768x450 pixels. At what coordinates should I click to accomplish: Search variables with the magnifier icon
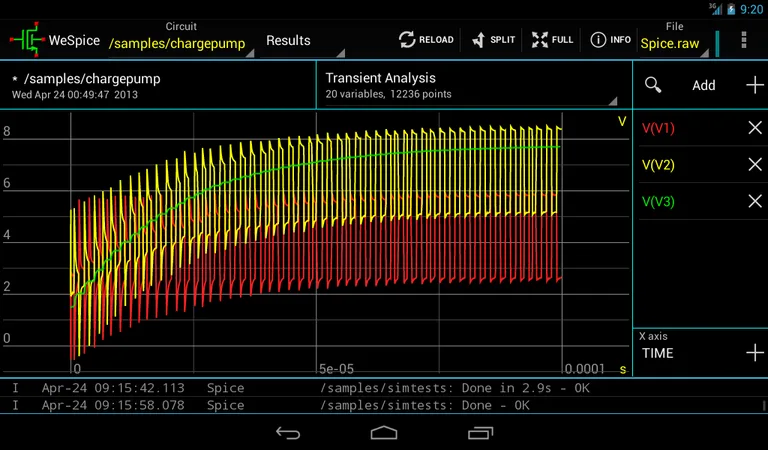[653, 85]
